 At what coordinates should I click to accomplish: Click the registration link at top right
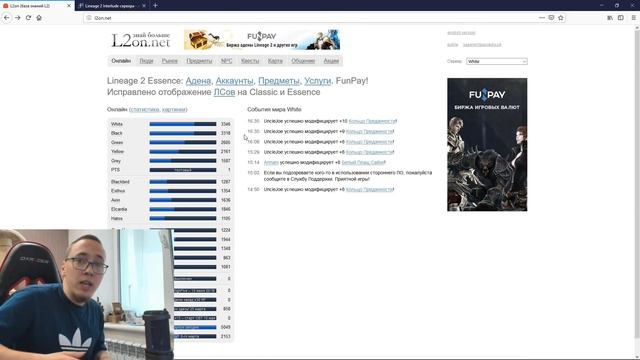482,44
